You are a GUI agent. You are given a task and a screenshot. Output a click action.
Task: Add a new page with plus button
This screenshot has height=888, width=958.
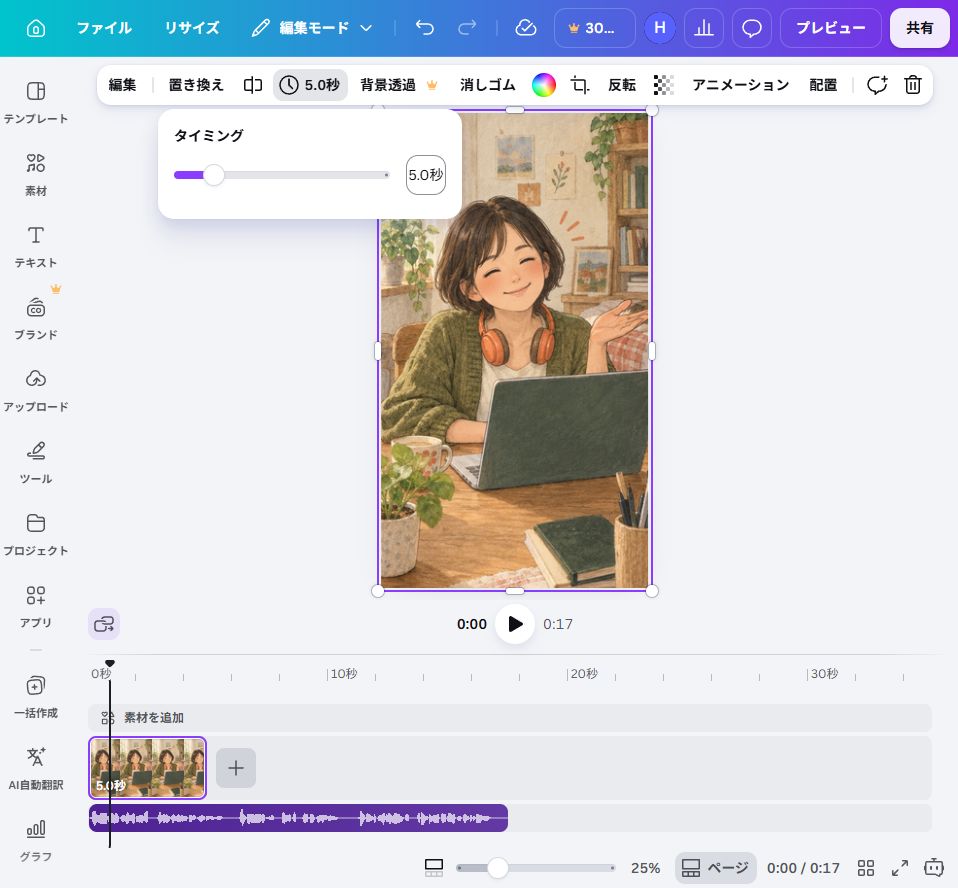(x=236, y=768)
